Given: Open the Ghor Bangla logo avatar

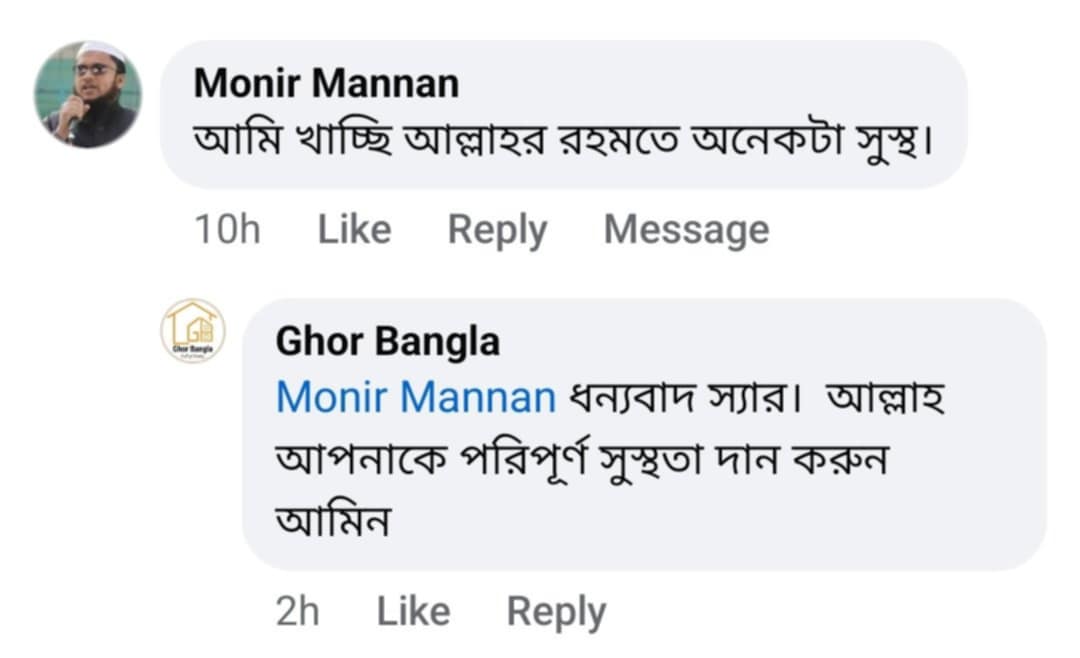Looking at the screenshot, I should tap(193, 331).
